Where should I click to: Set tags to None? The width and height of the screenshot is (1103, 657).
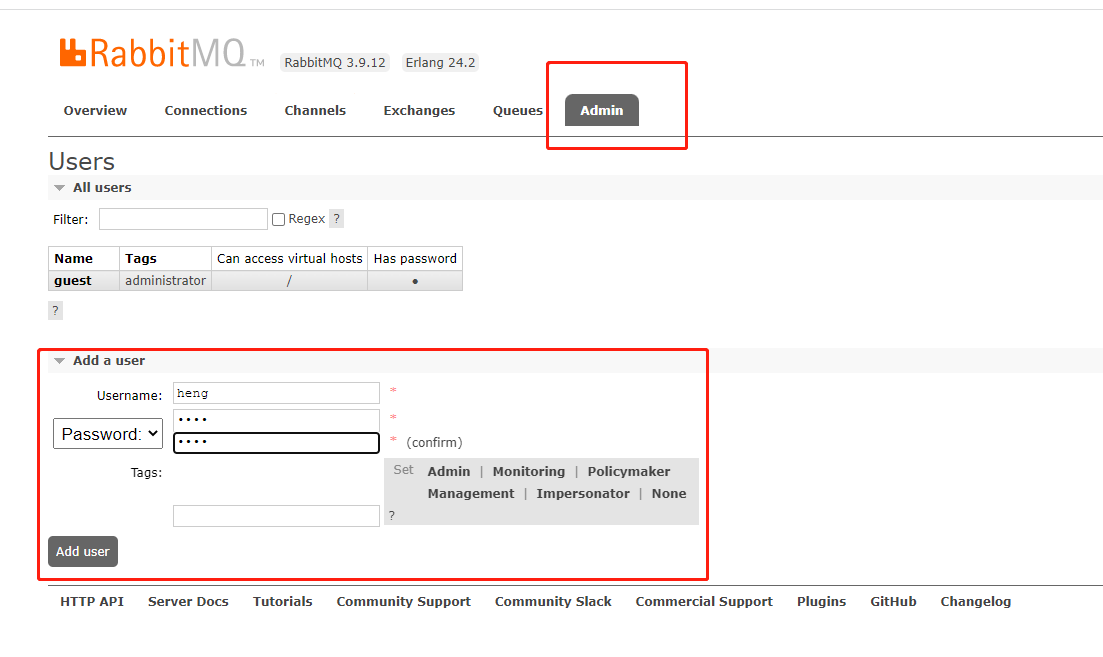coord(669,494)
